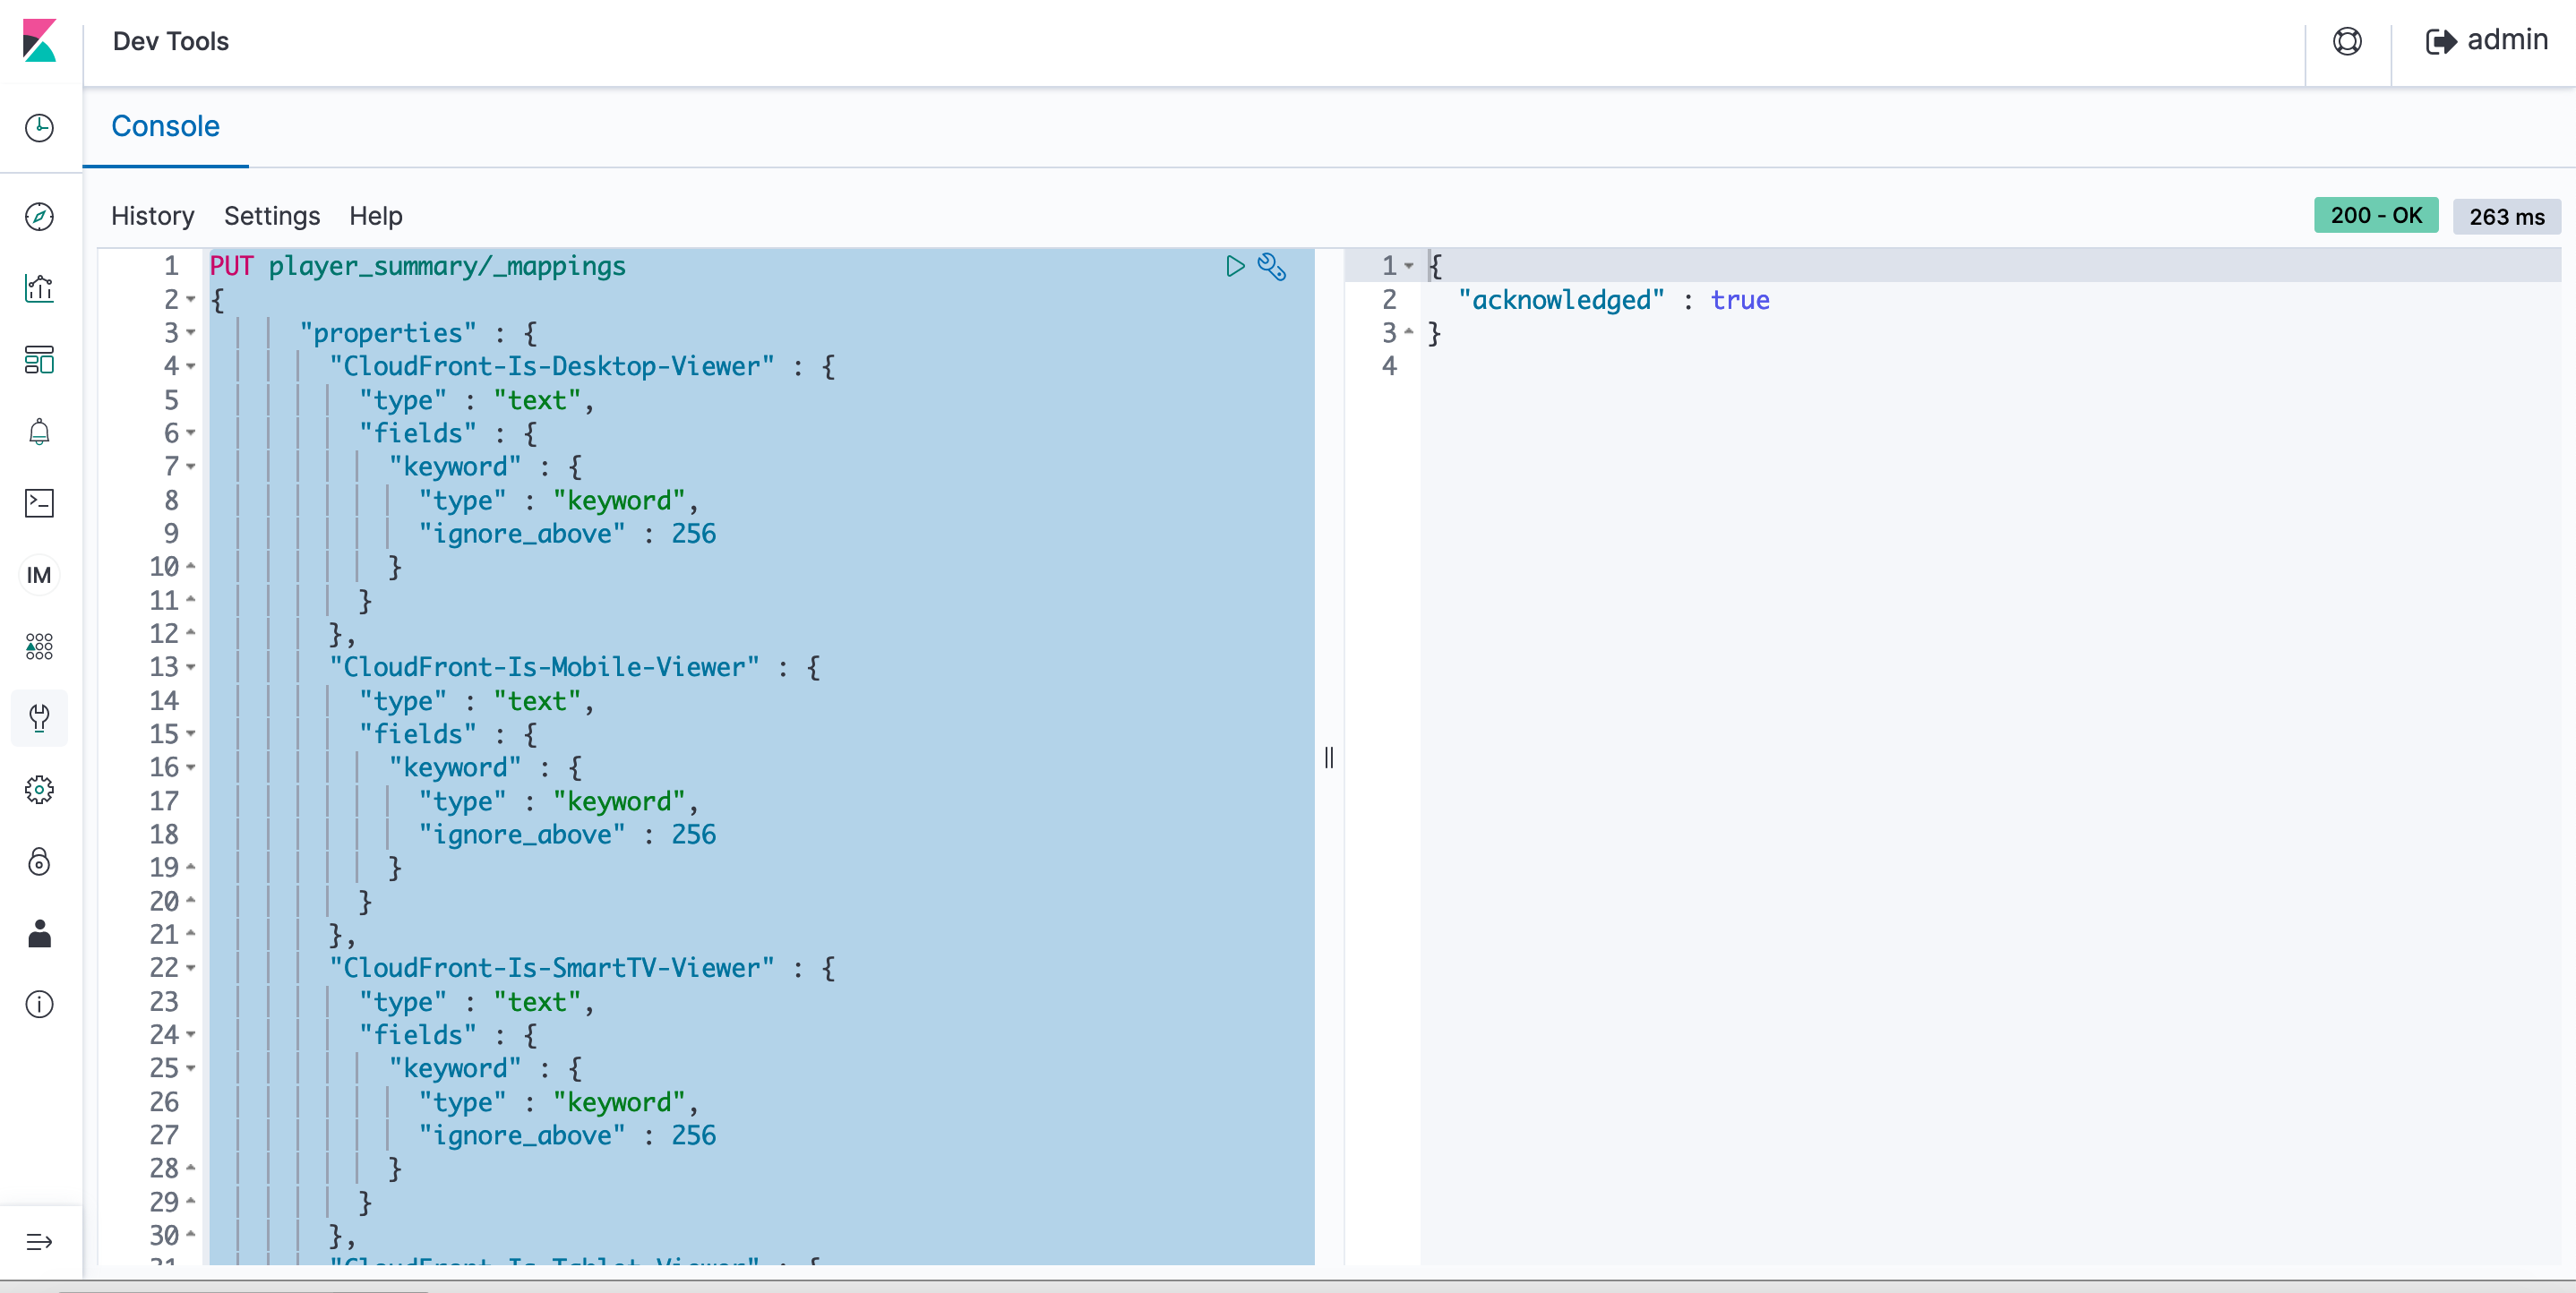Click "CloudFront-Is-Mobile-Viewer" field name
The height and width of the screenshot is (1293, 2576).
545,667
